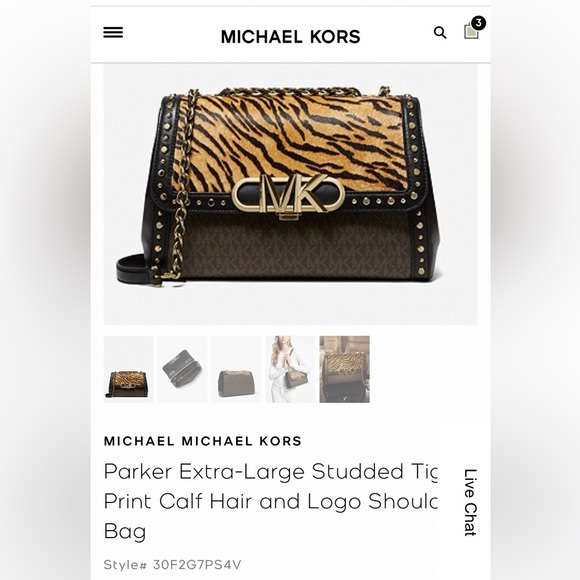Select the lifestyle car seat thumbnail
Viewport: 580px width, 580px height.
point(344,369)
